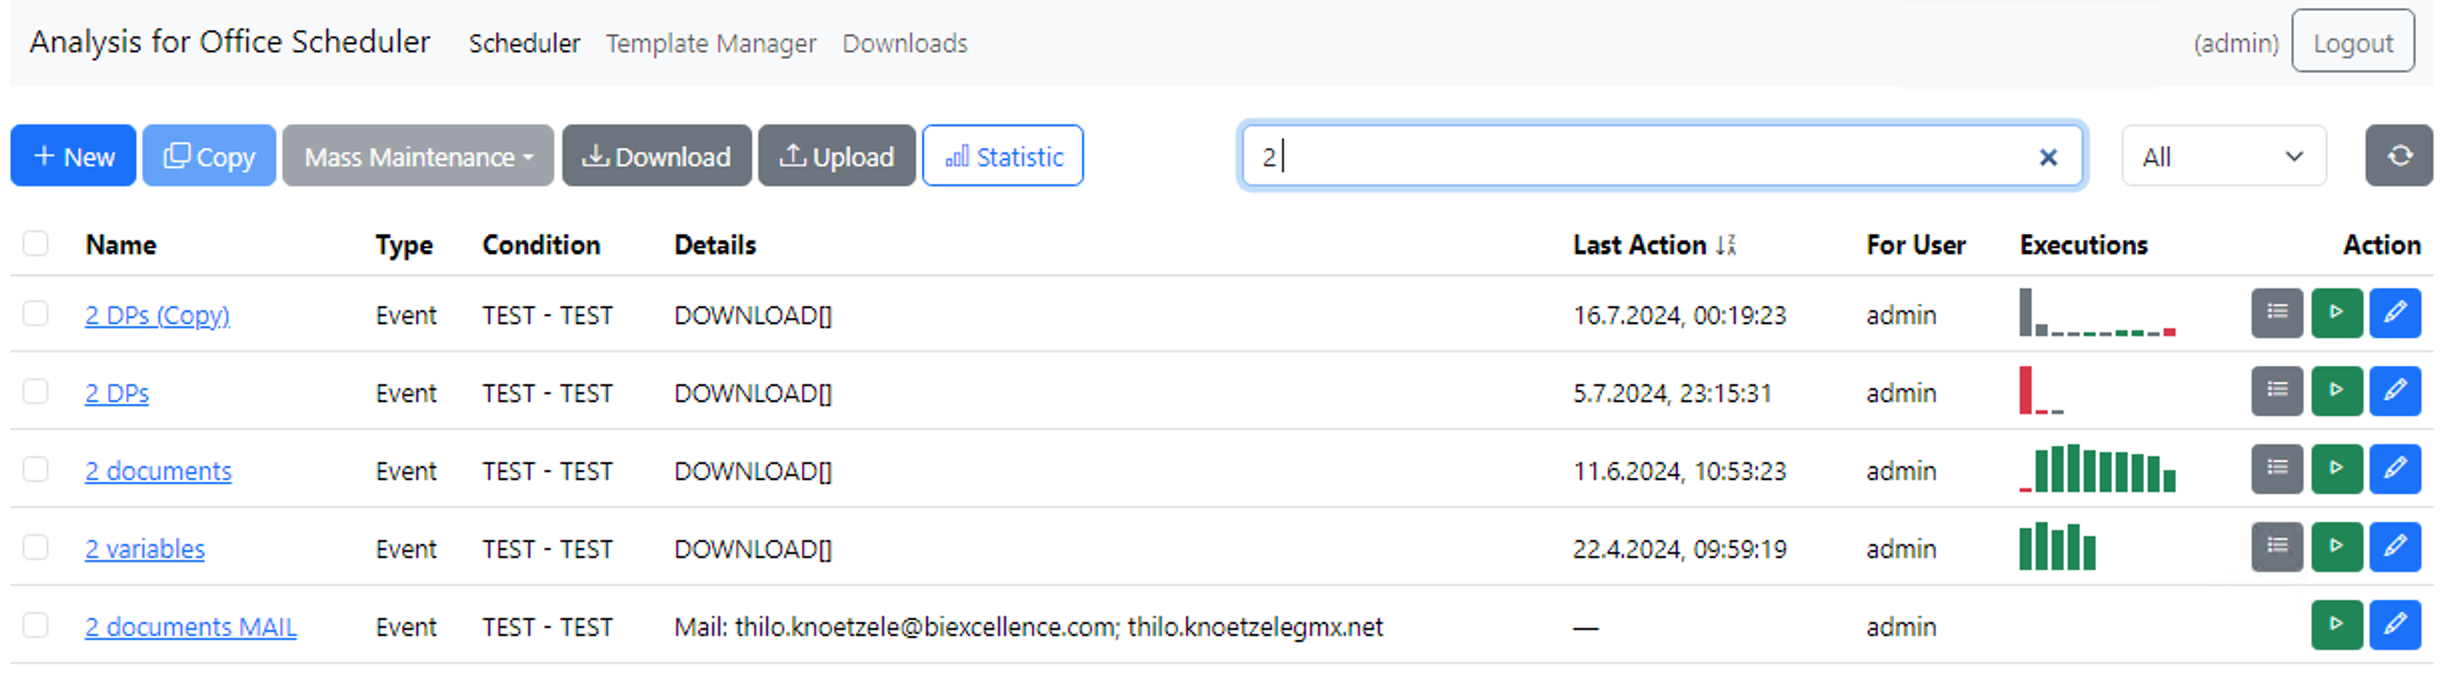
Task: Focus the search input field
Action: pyautogui.click(x=1640, y=156)
